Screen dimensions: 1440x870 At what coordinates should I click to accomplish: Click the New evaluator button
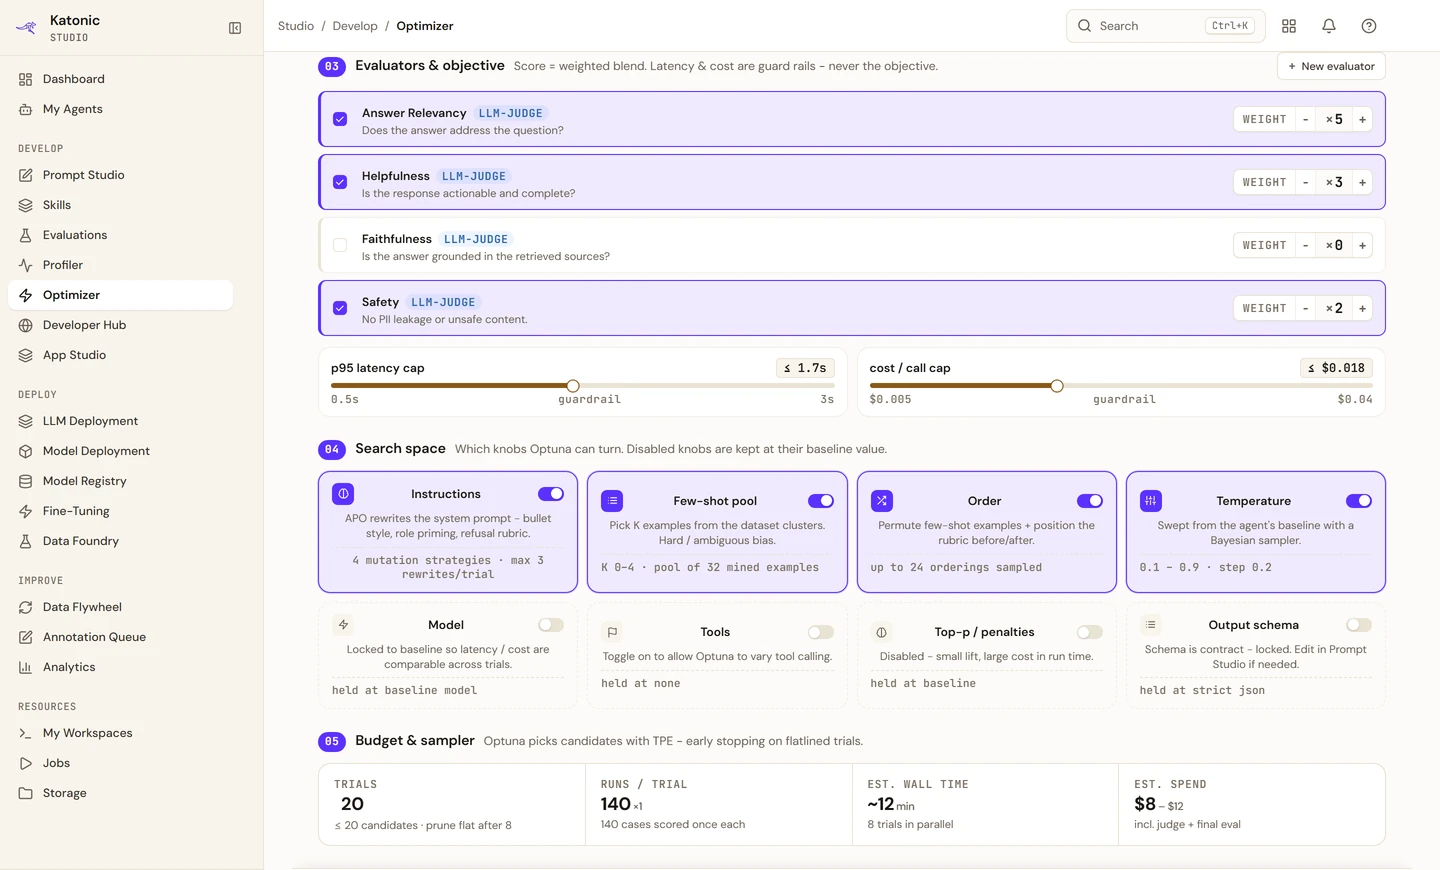(x=1331, y=66)
